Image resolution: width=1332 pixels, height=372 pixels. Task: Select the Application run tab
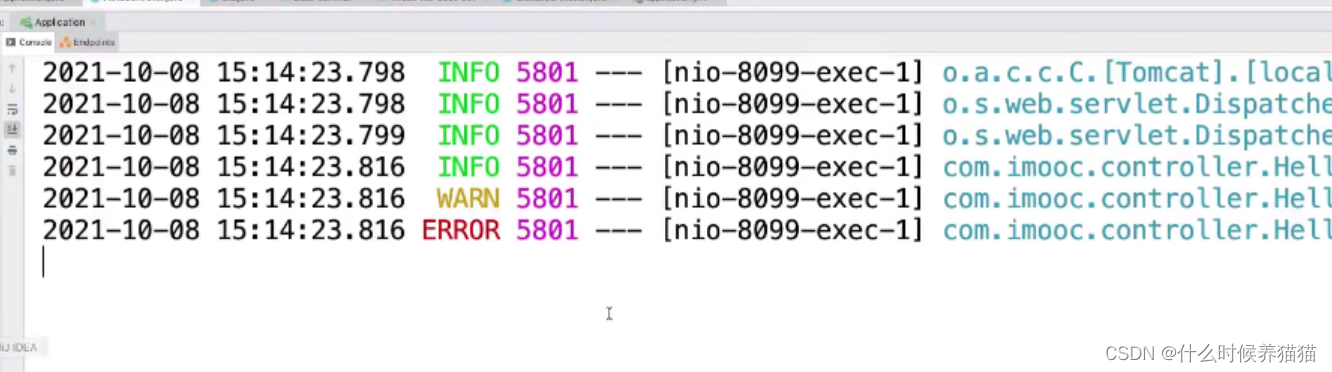pos(53,22)
